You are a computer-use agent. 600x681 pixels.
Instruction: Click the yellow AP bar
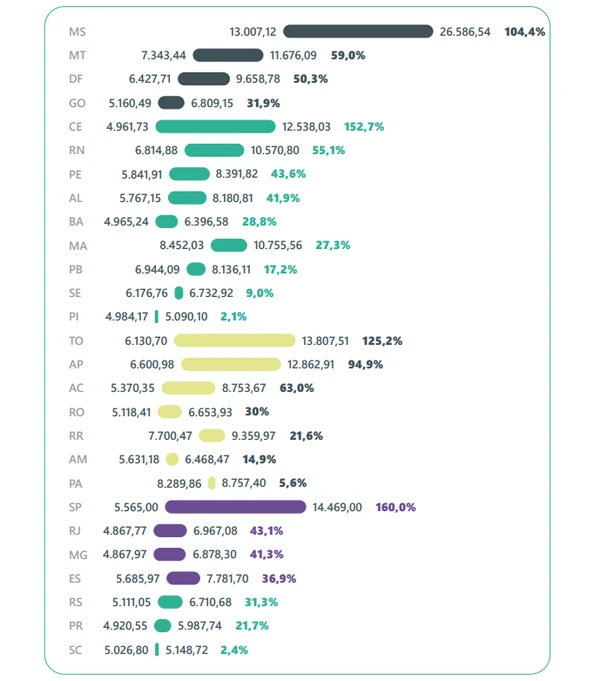(231, 364)
